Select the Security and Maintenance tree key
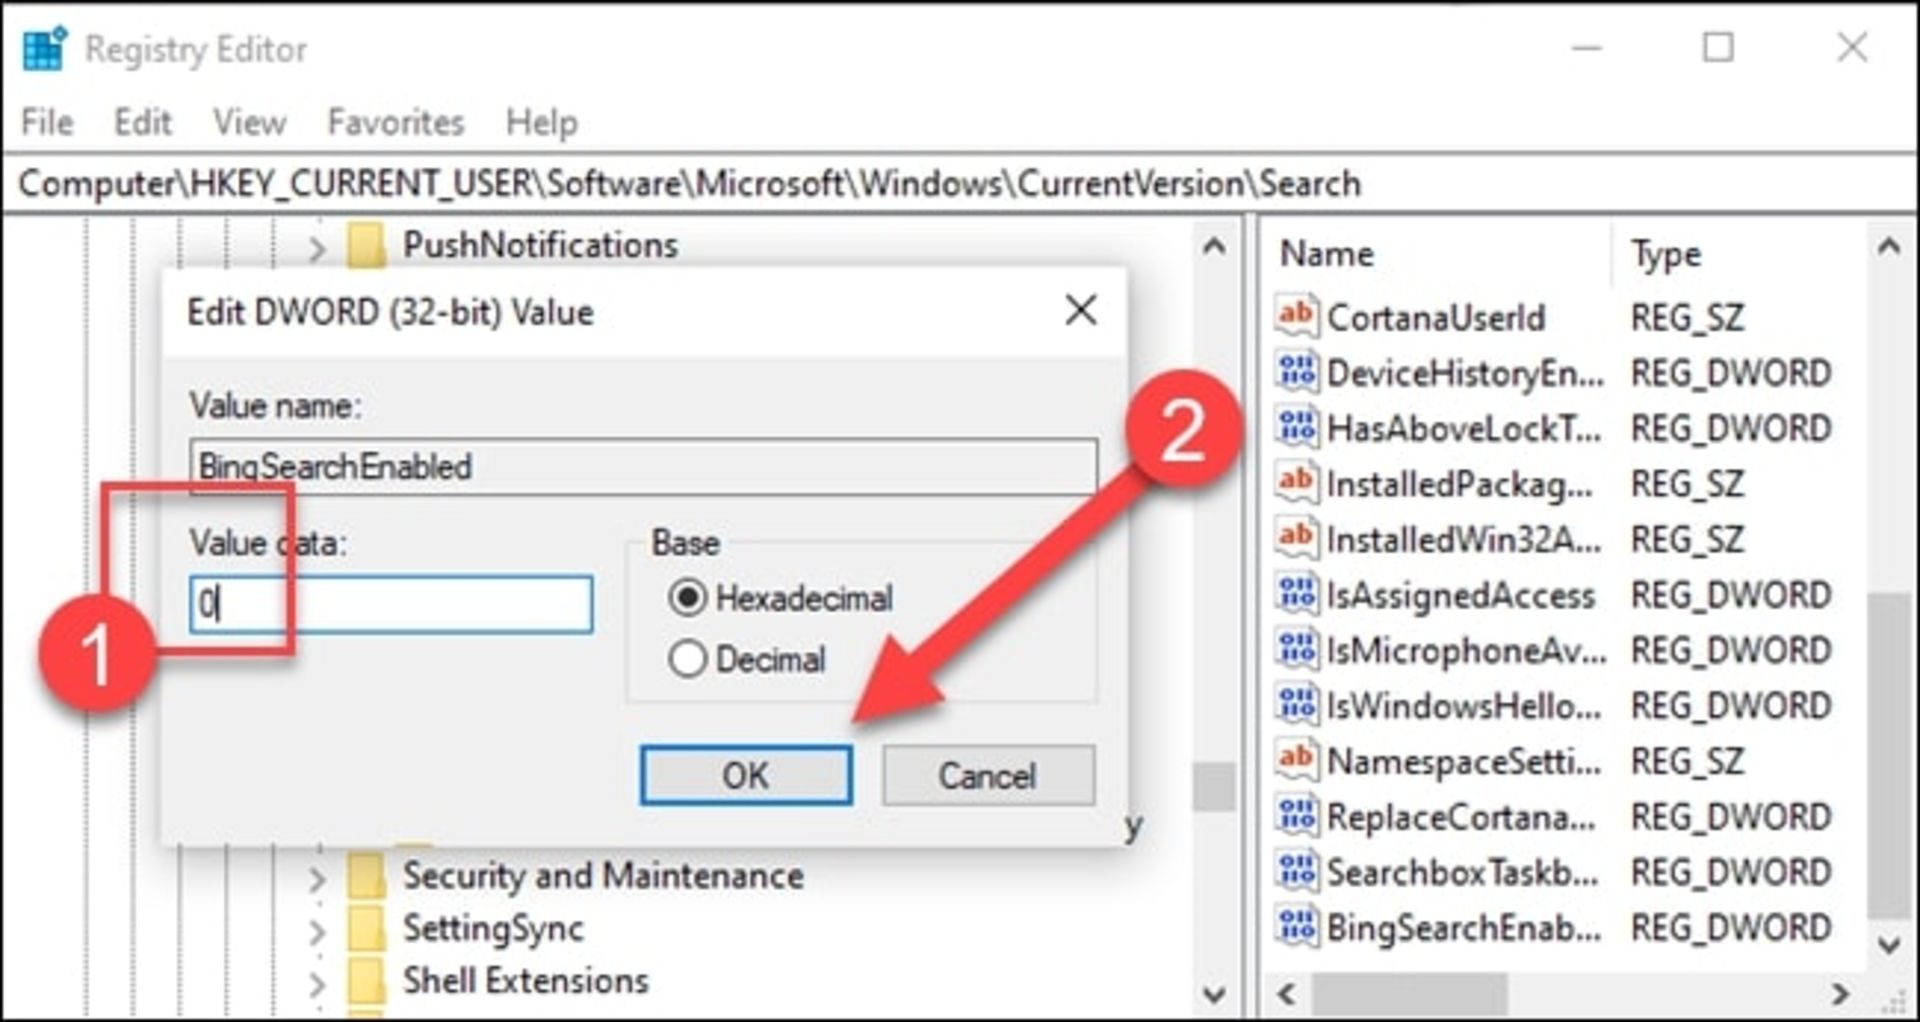 pyautogui.click(x=603, y=877)
